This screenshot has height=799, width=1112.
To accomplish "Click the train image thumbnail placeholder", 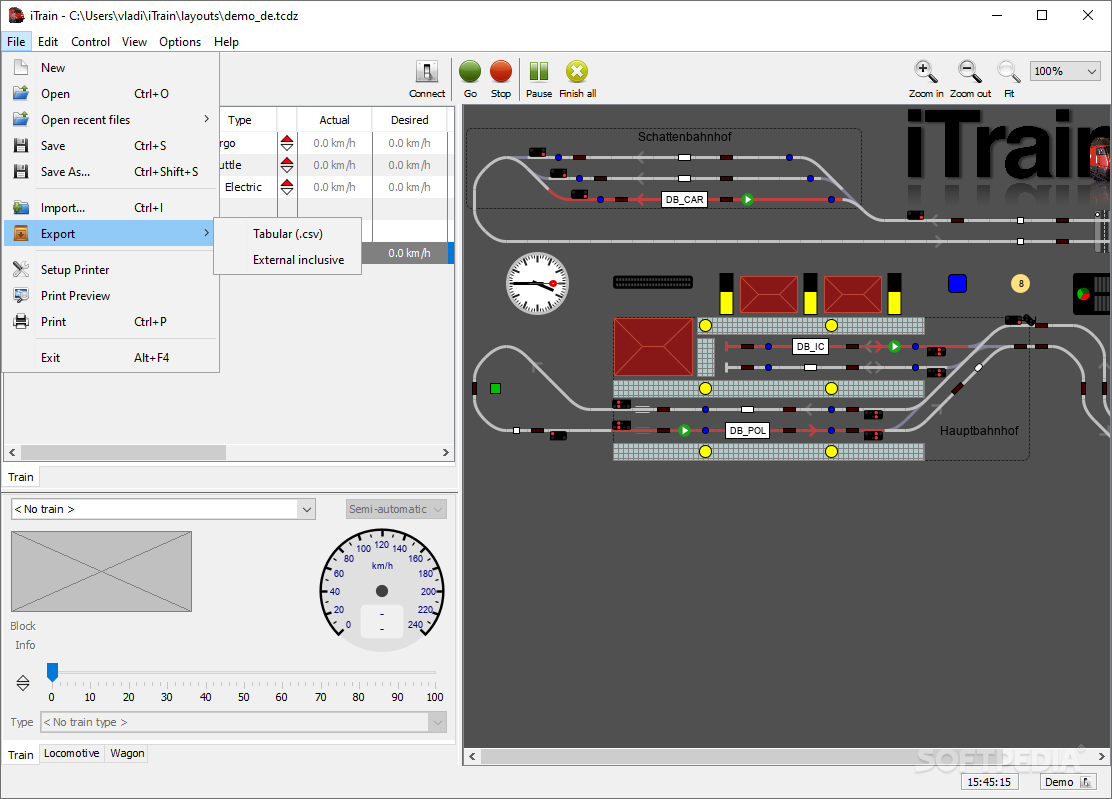I will tap(101, 571).
